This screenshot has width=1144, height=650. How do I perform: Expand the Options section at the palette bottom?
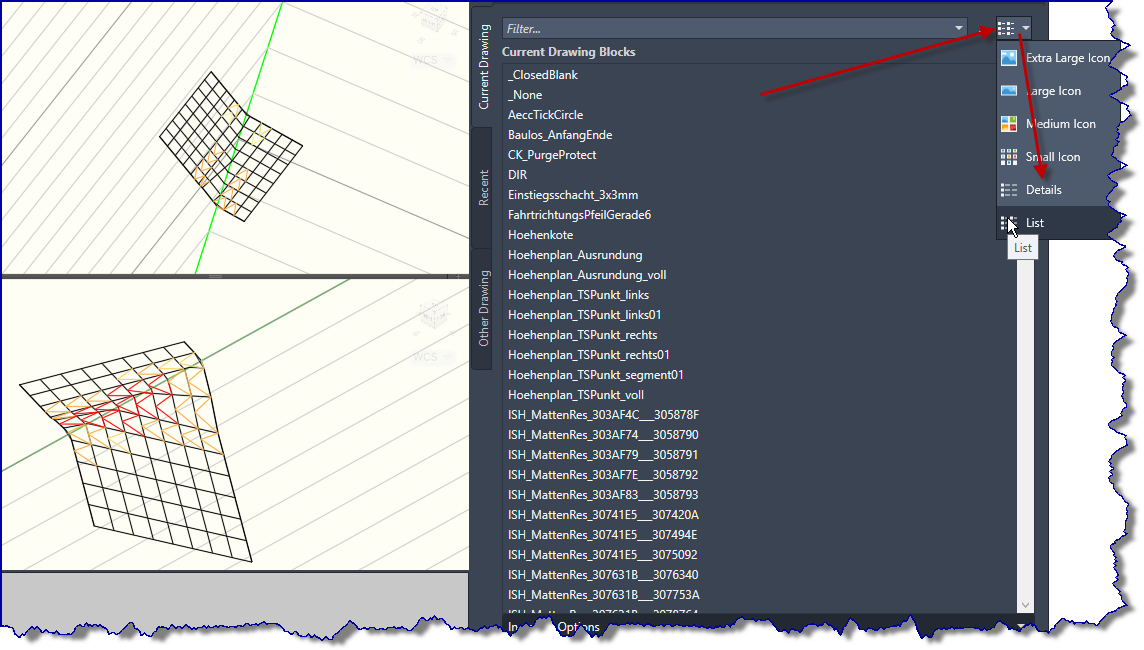coord(578,626)
